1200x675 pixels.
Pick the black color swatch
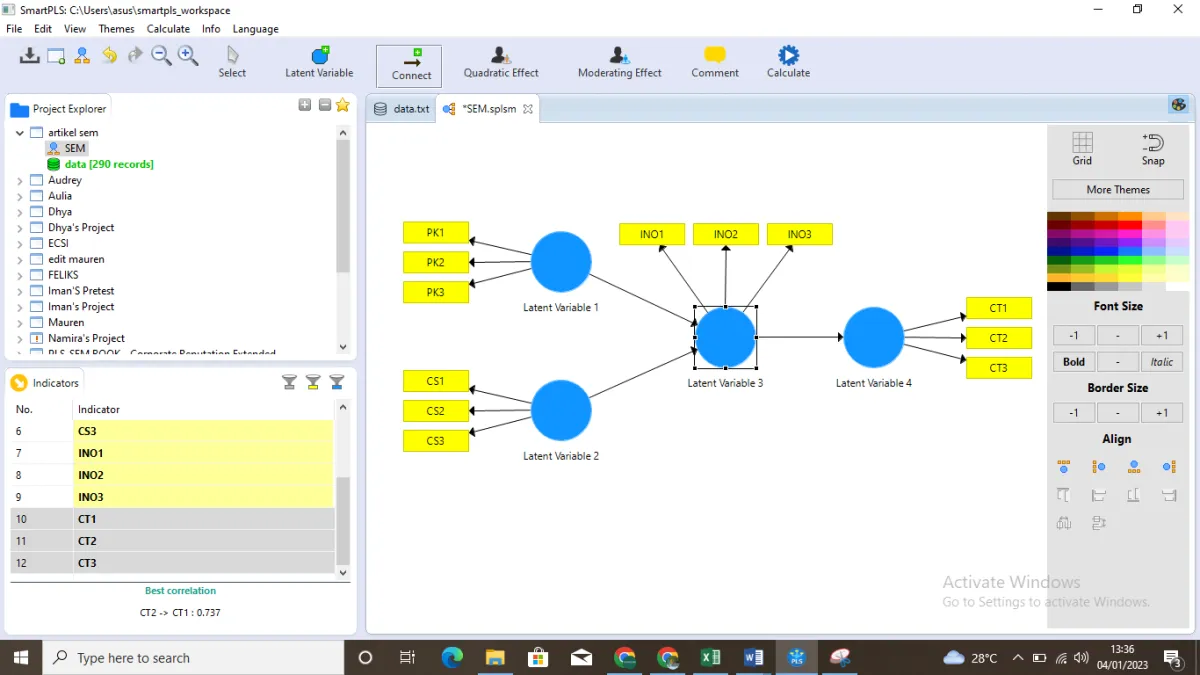(1059, 287)
